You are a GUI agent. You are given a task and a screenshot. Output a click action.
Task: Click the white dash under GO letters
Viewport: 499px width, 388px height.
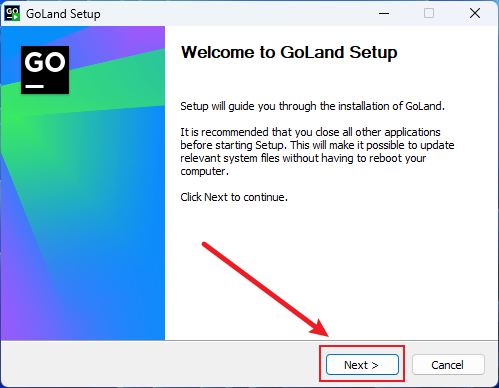coord(35,86)
